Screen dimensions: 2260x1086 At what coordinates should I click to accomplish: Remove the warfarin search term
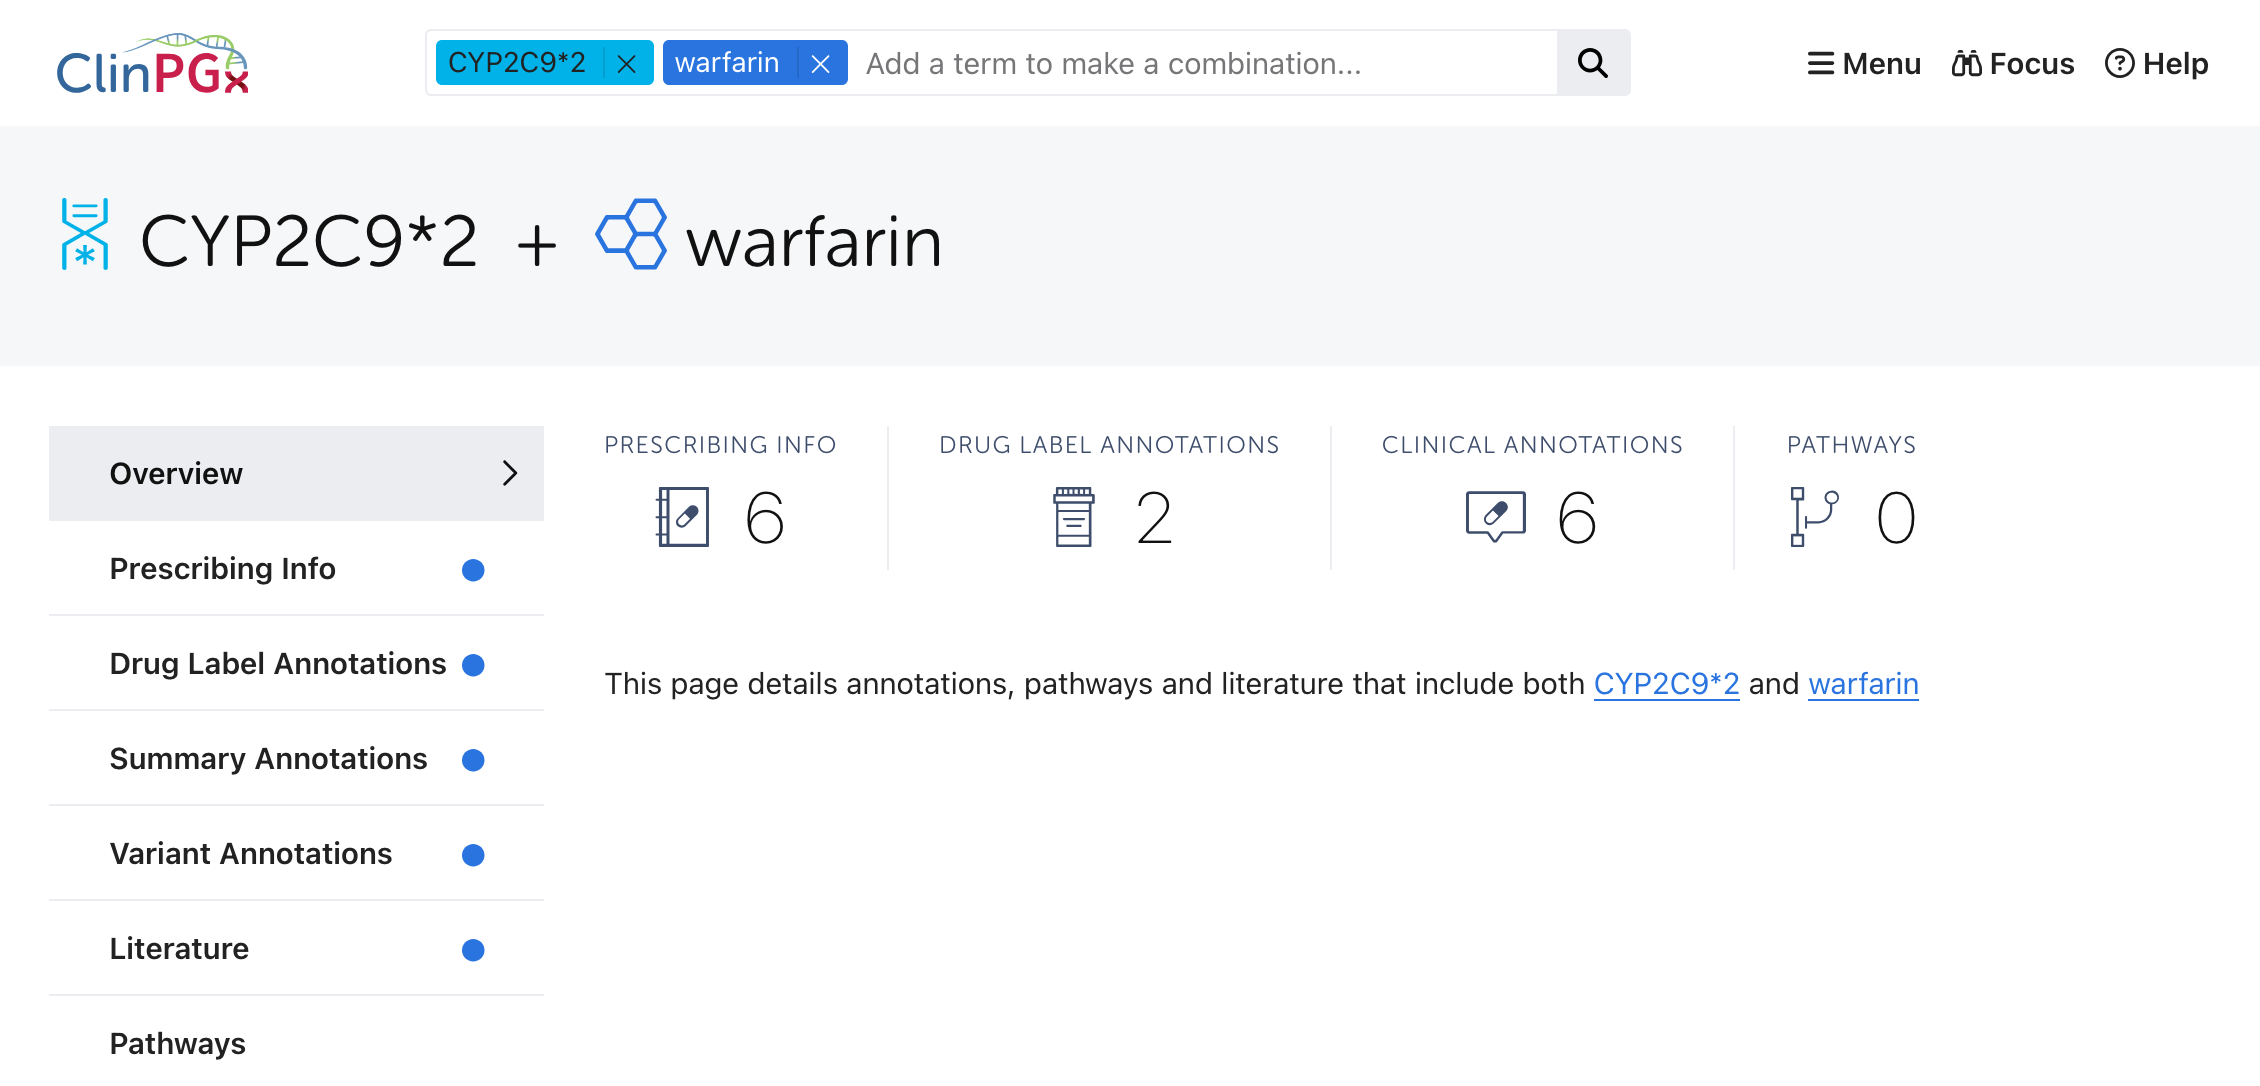coord(821,64)
